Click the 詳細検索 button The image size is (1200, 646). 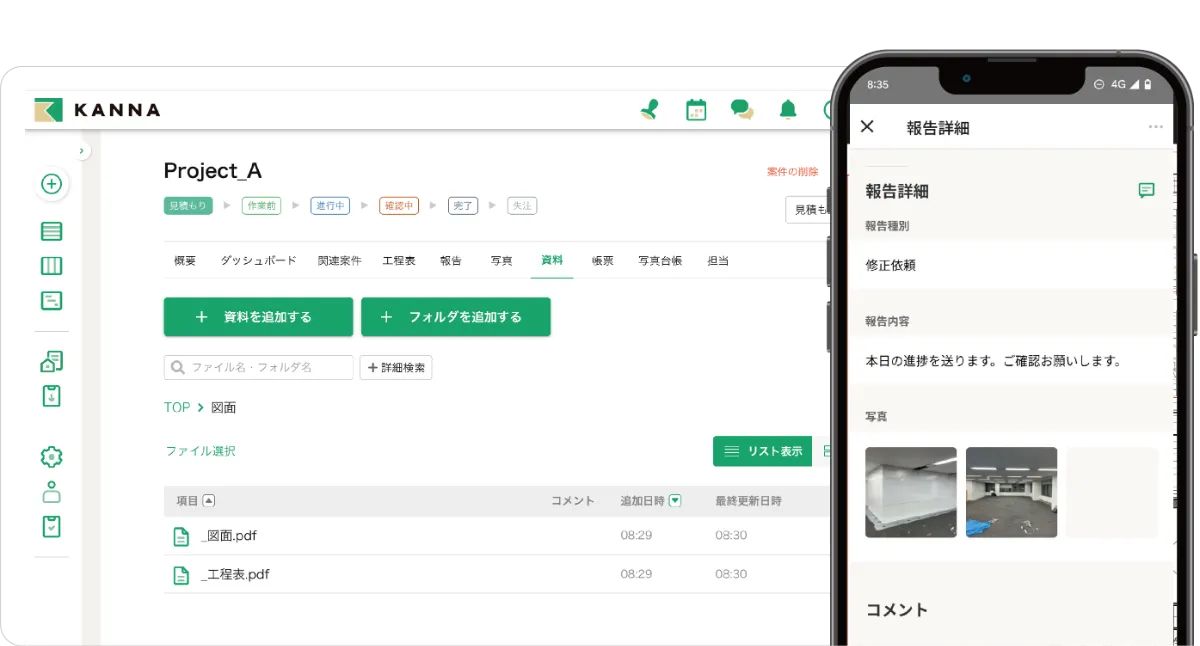tap(396, 367)
